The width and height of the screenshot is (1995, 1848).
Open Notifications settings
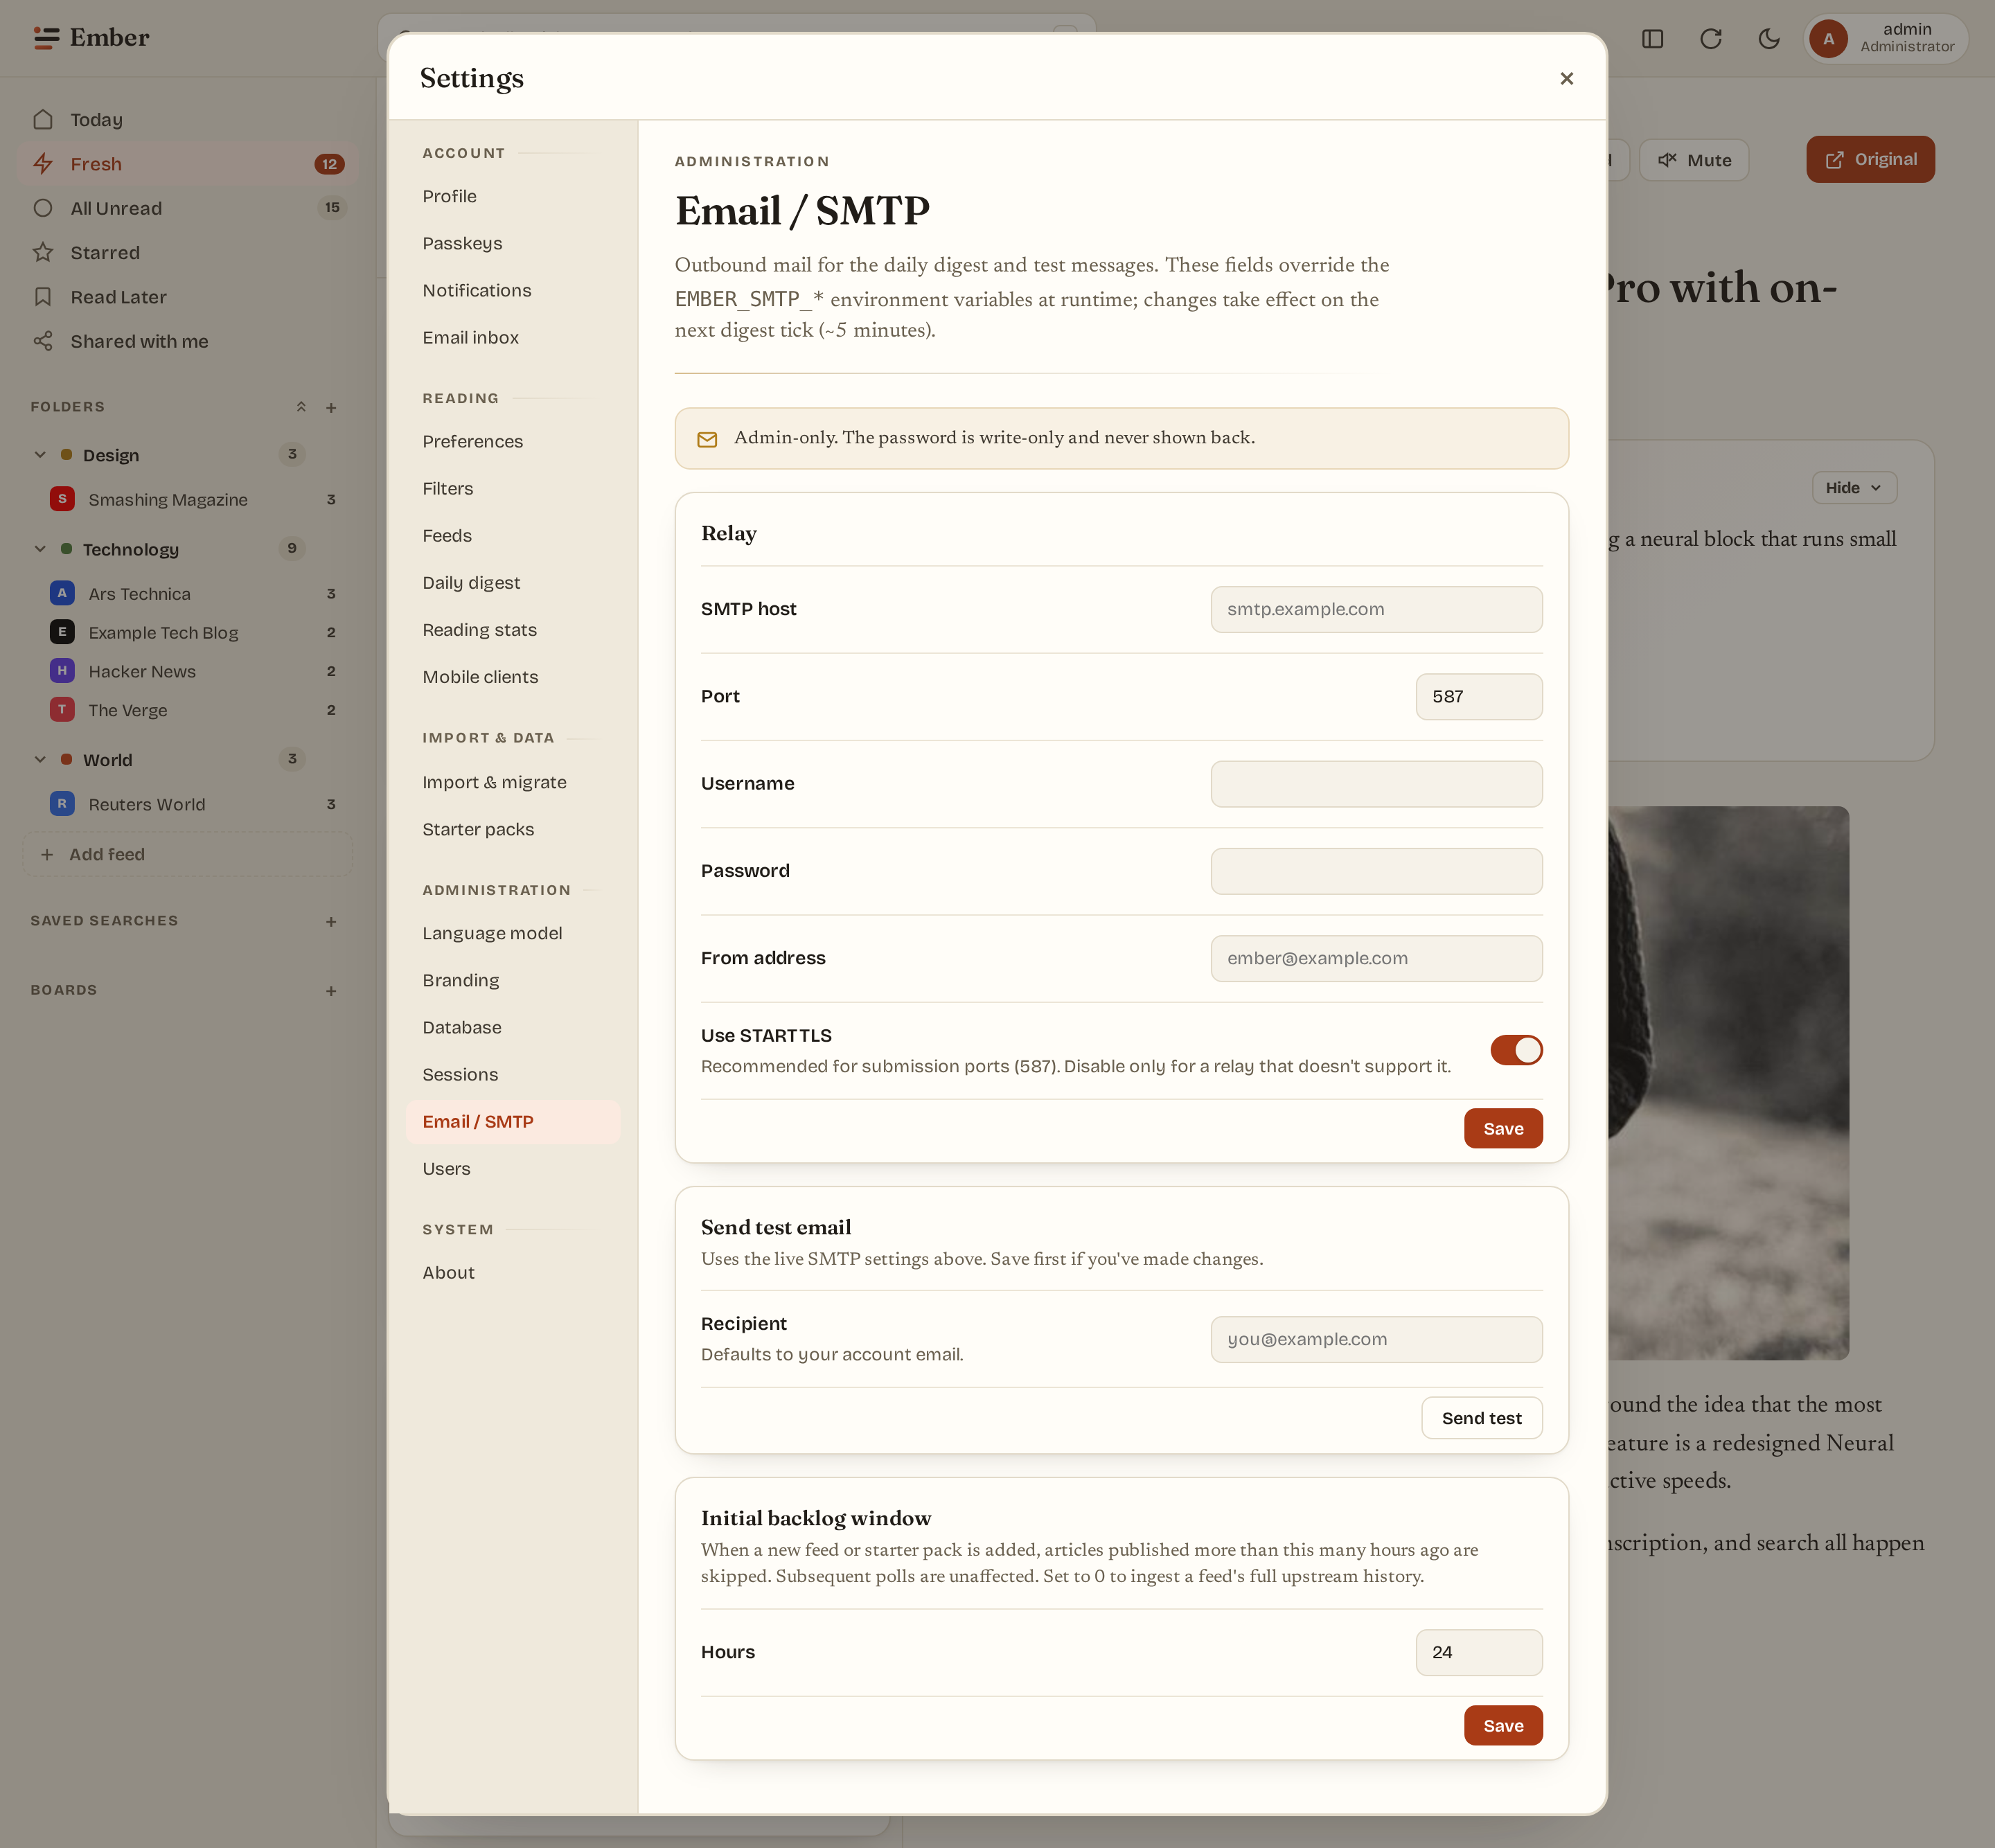coord(512,290)
